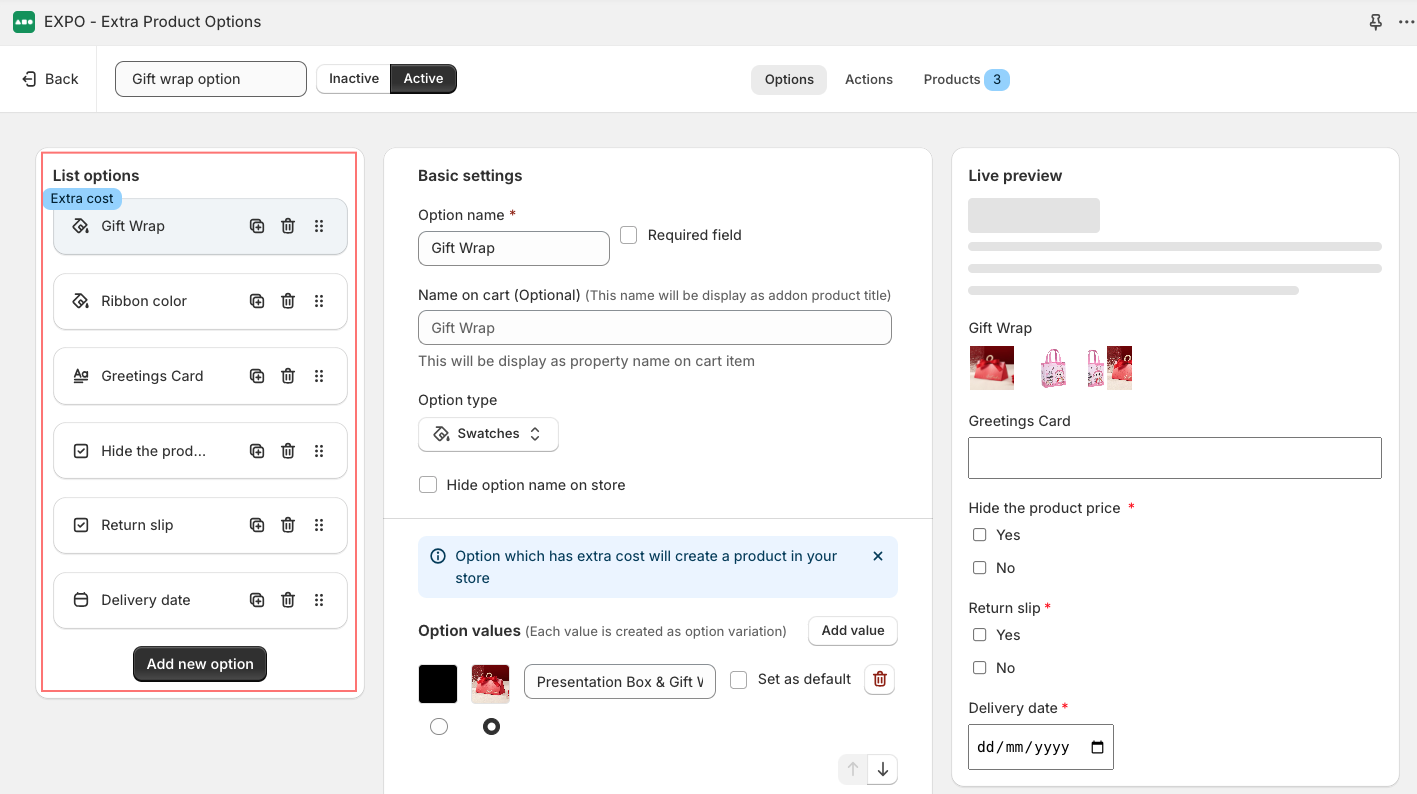
Task: Click the Greetings Card preview text box
Action: 1175,458
